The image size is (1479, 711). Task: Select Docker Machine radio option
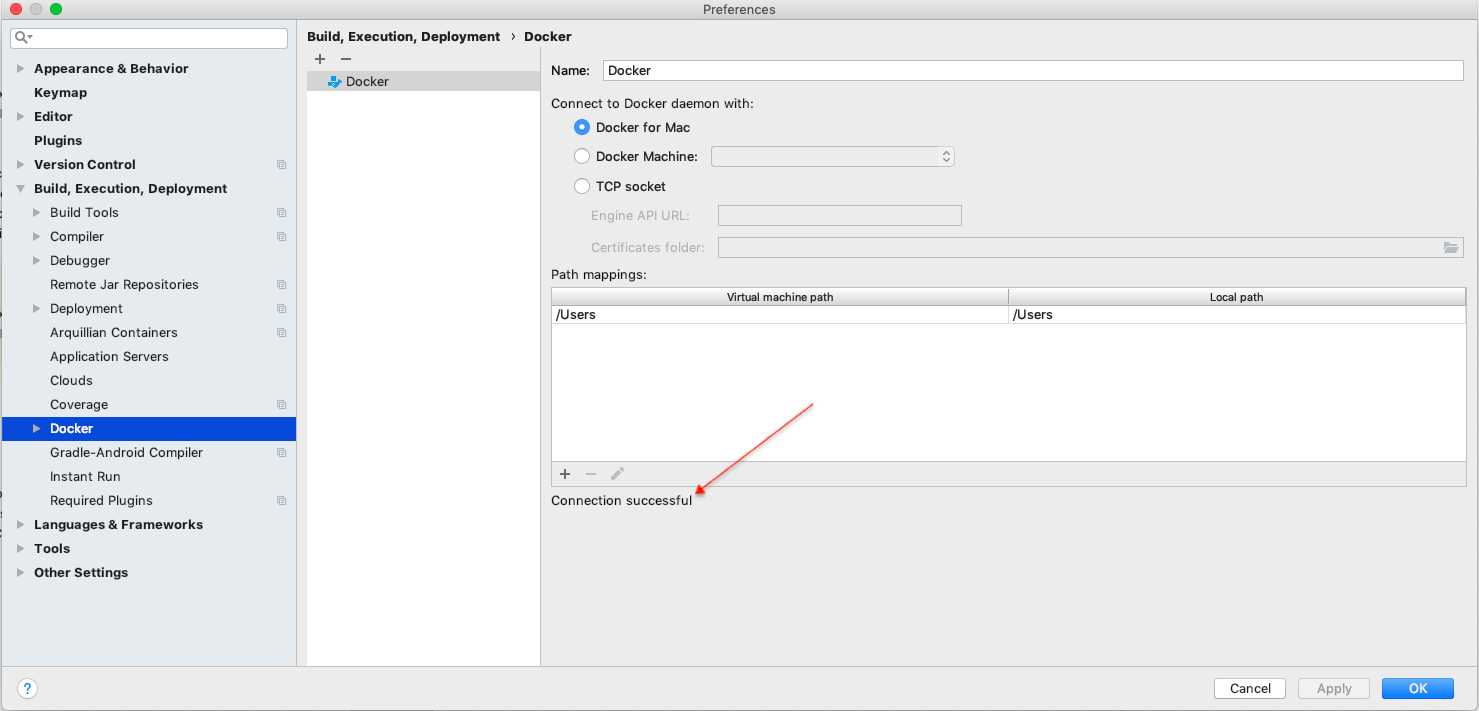click(x=582, y=156)
